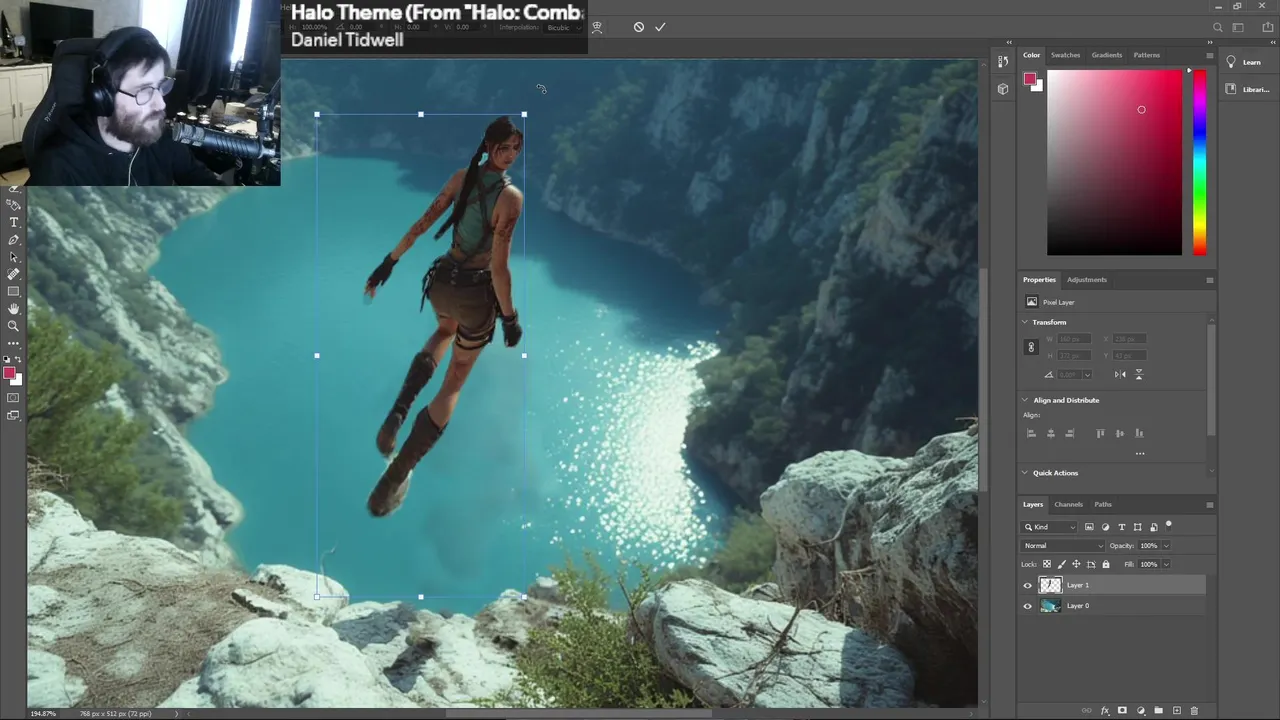Turn layer filtering on or off
This screenshot has height=720, width=1280.
[1168, 525]
